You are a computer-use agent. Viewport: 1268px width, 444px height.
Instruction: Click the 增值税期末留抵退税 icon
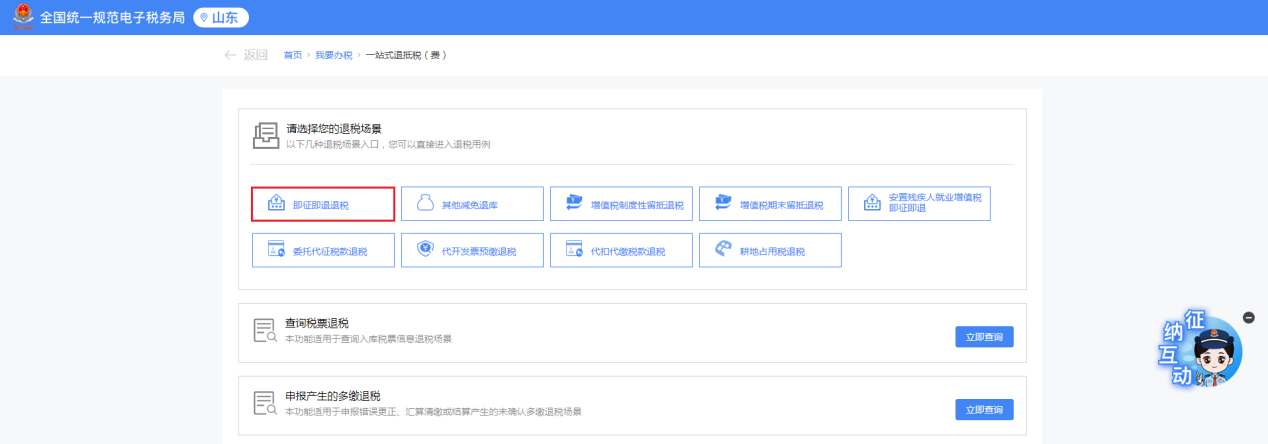723,204
